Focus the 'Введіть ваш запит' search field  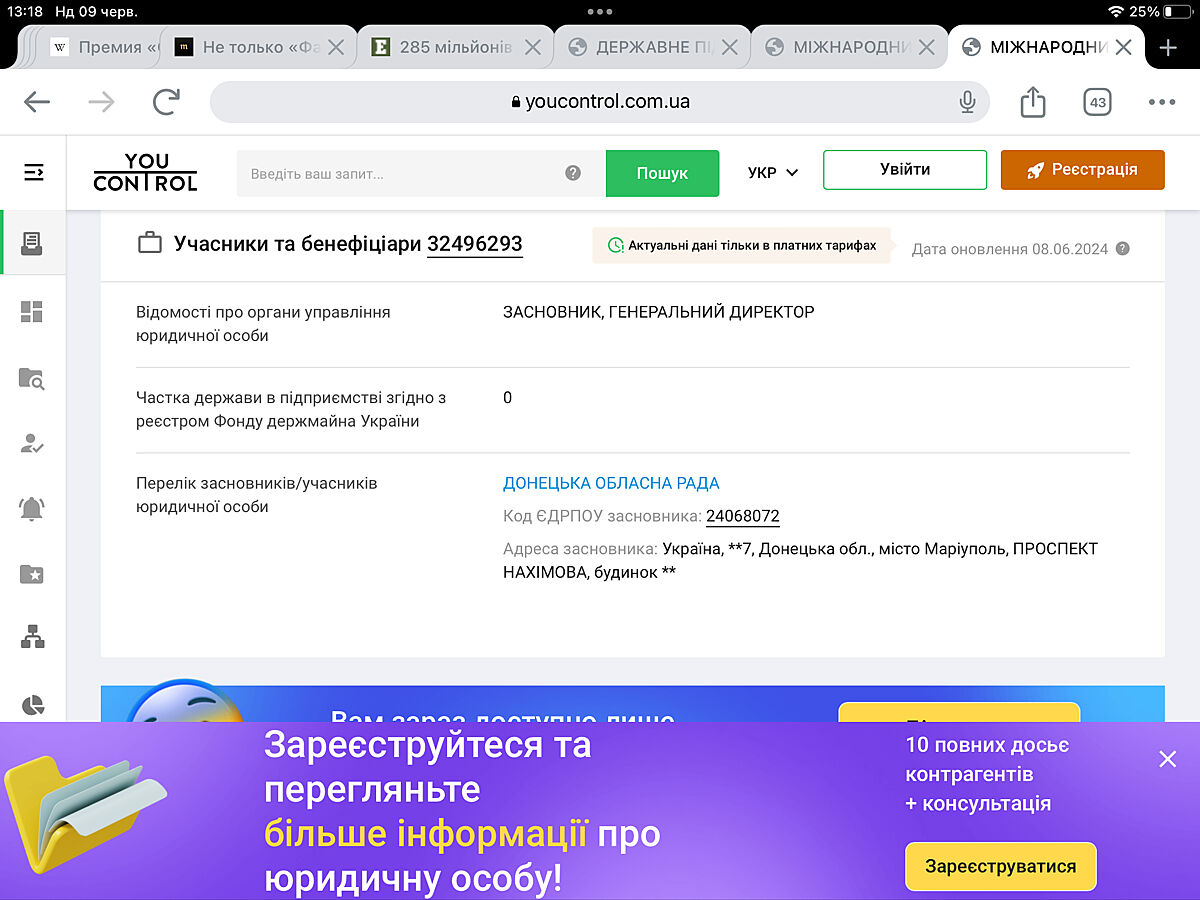coord(405,173)
